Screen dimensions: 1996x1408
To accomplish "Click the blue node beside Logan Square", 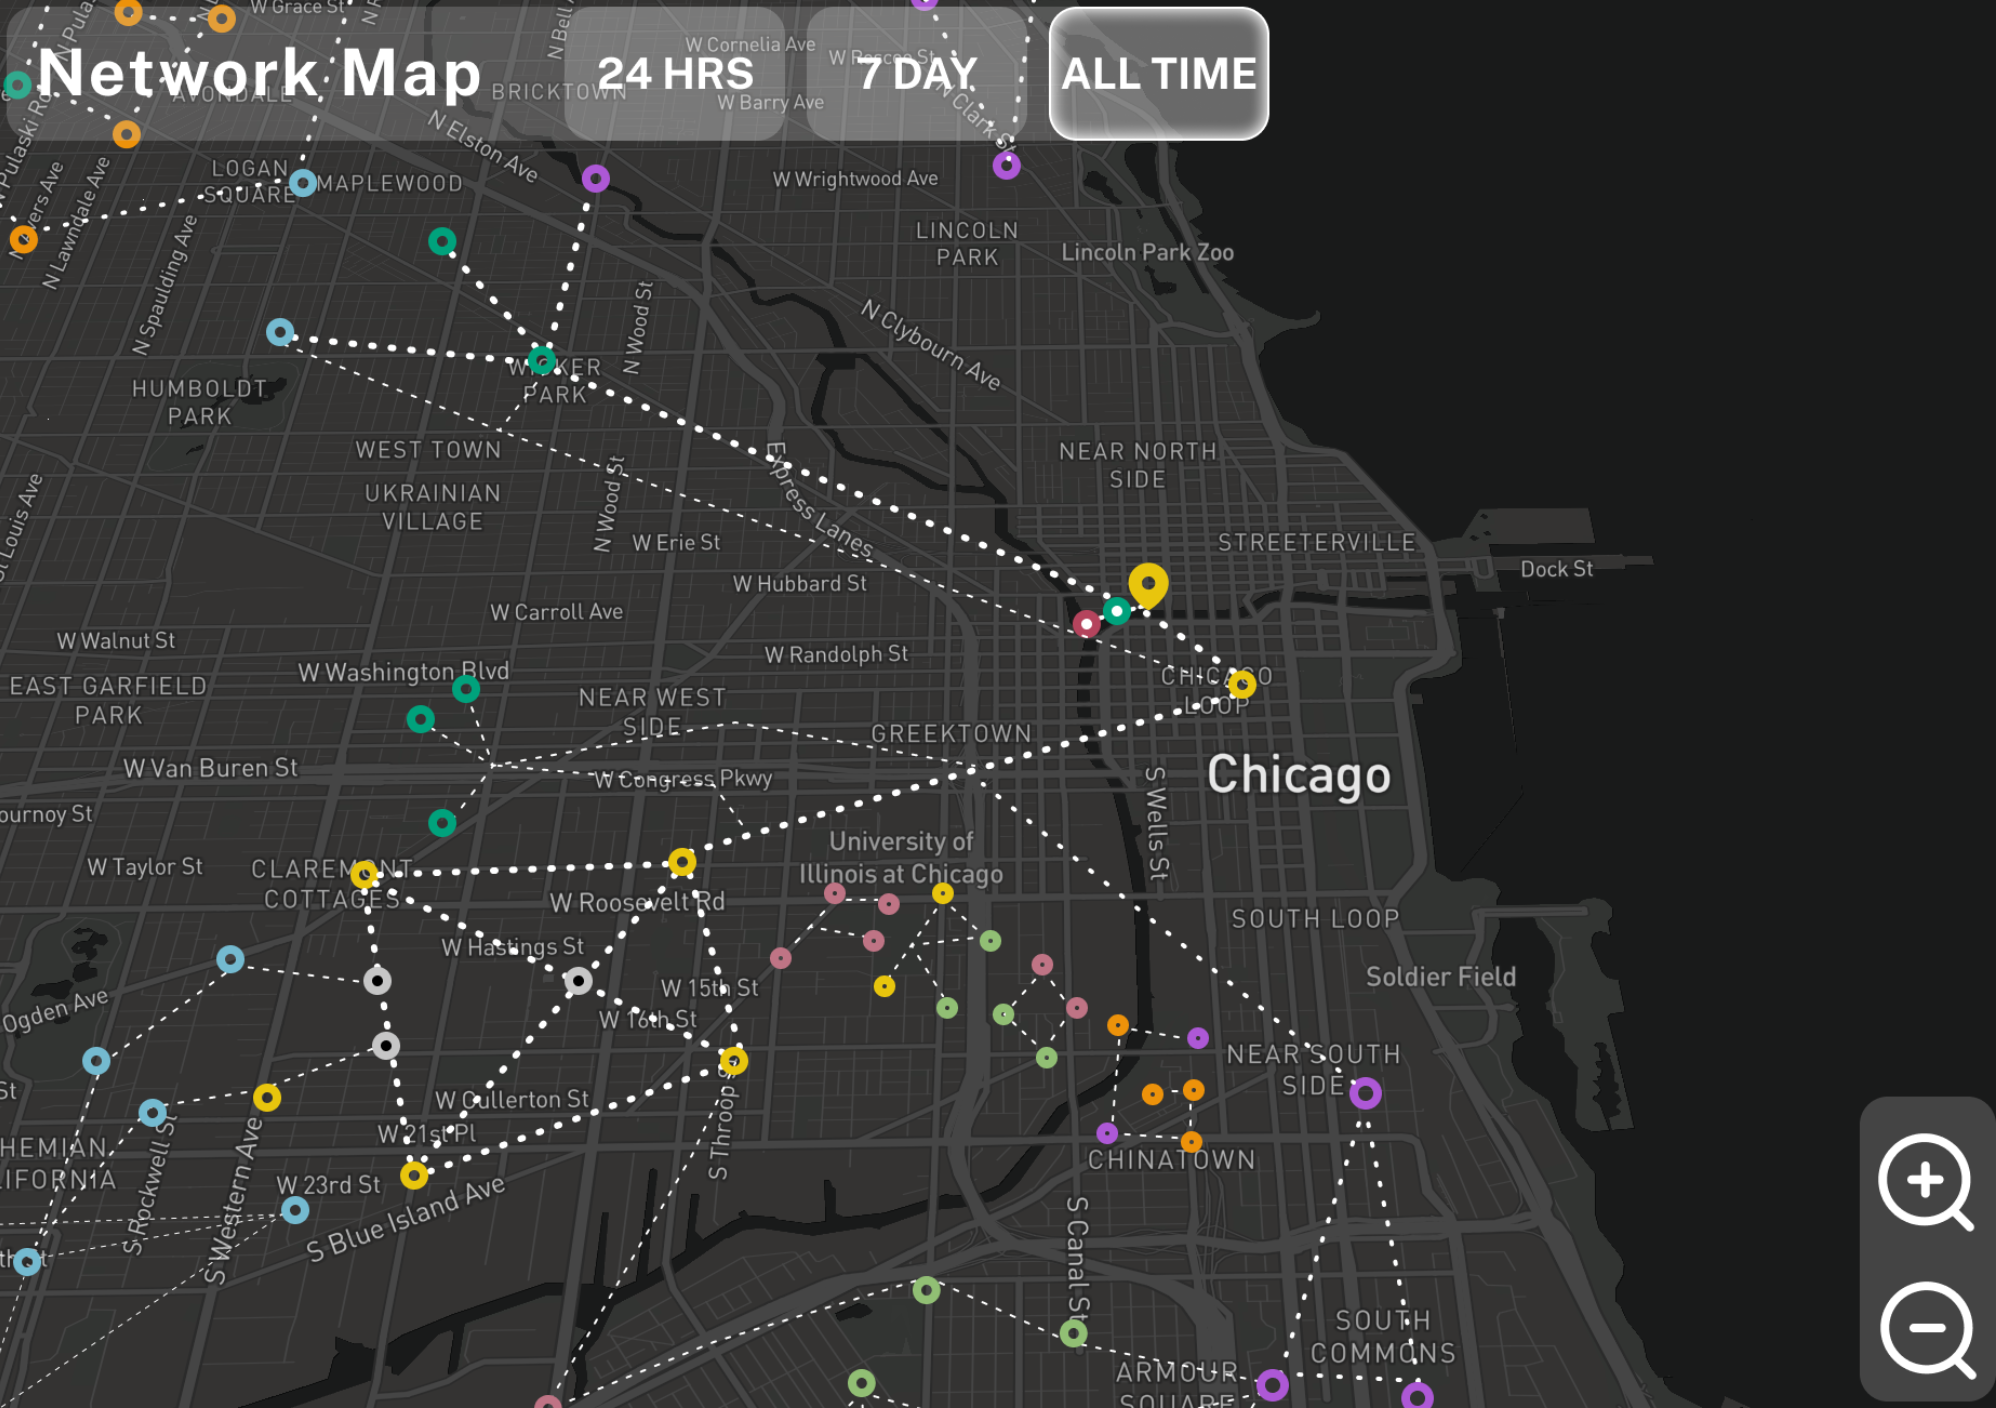I will [x=302, y=183].
